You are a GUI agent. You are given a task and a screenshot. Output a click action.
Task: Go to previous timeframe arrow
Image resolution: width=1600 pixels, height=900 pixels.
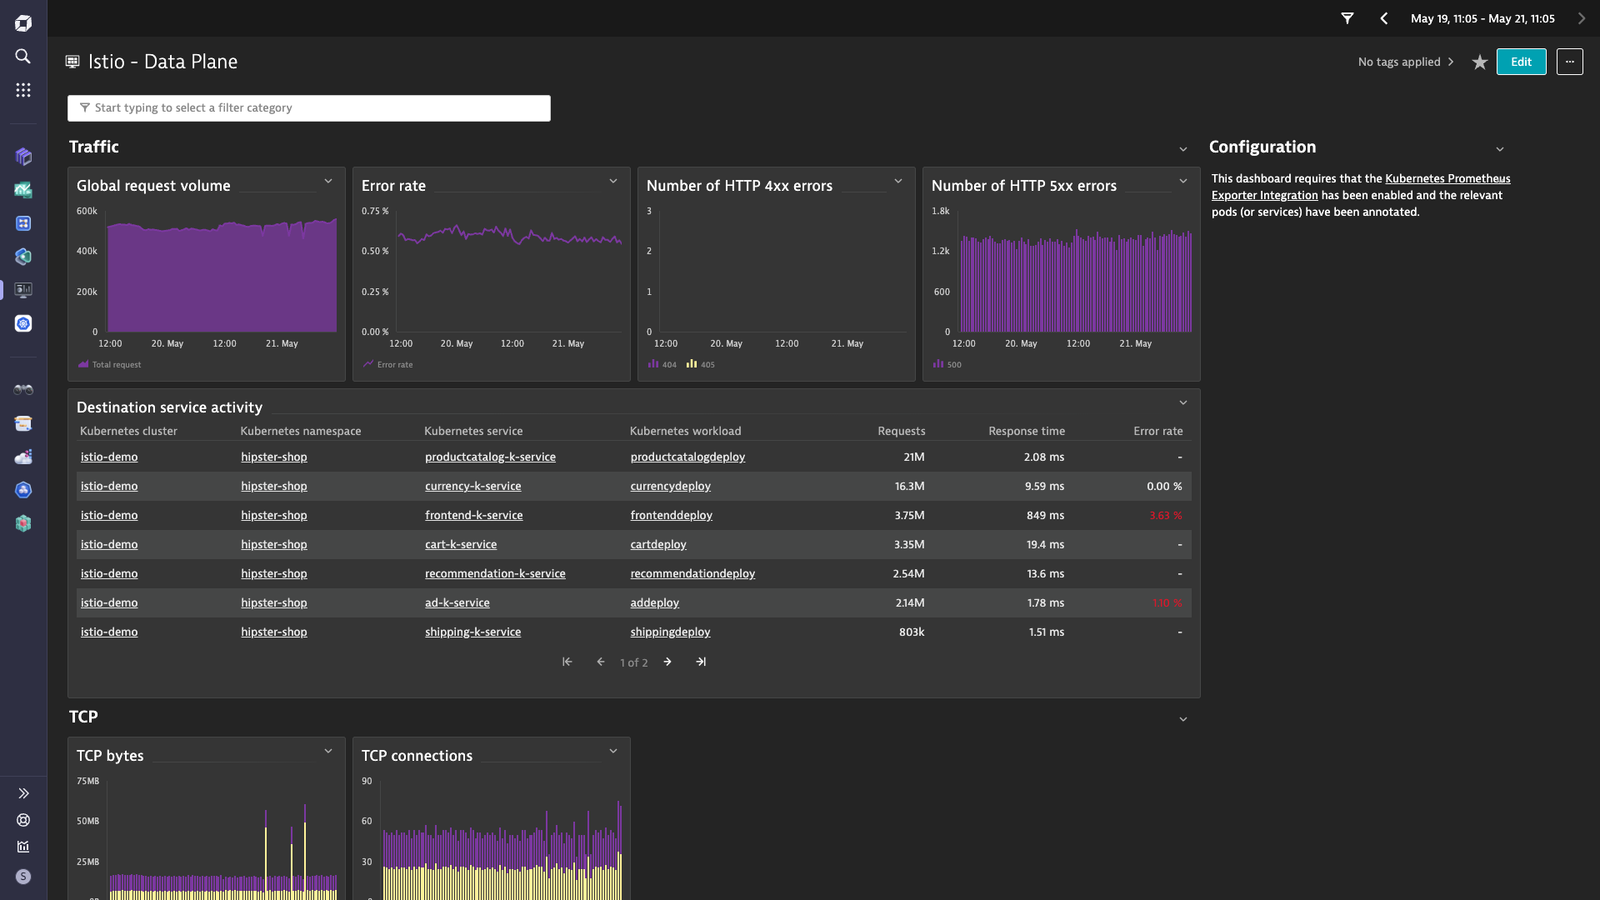tap(1384, 18)
